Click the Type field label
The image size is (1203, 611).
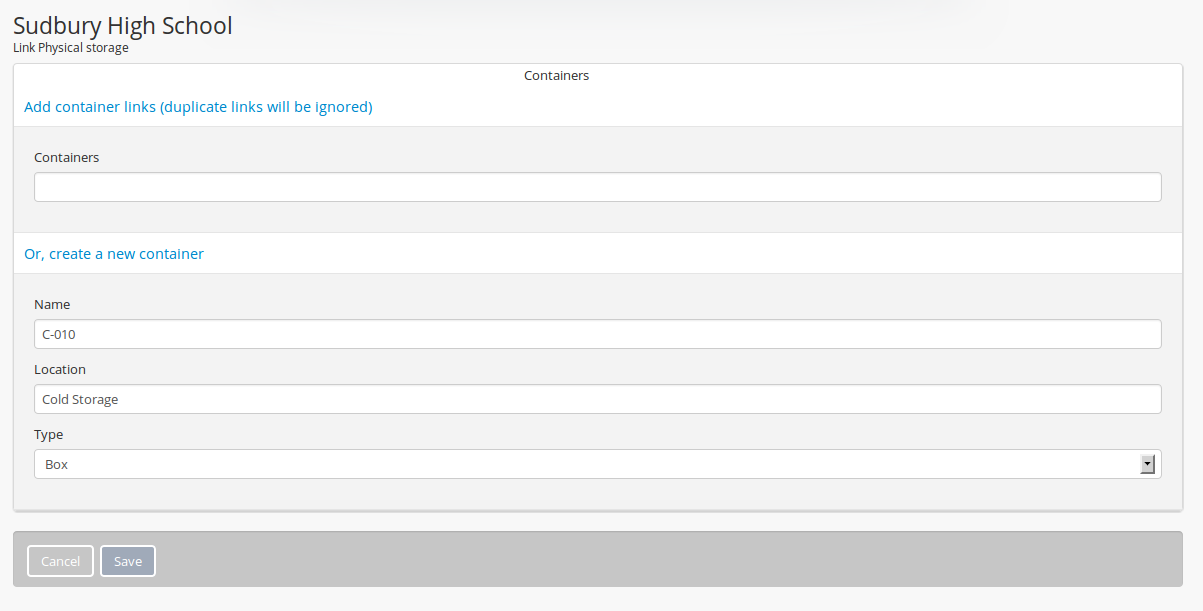click(49, 435)
